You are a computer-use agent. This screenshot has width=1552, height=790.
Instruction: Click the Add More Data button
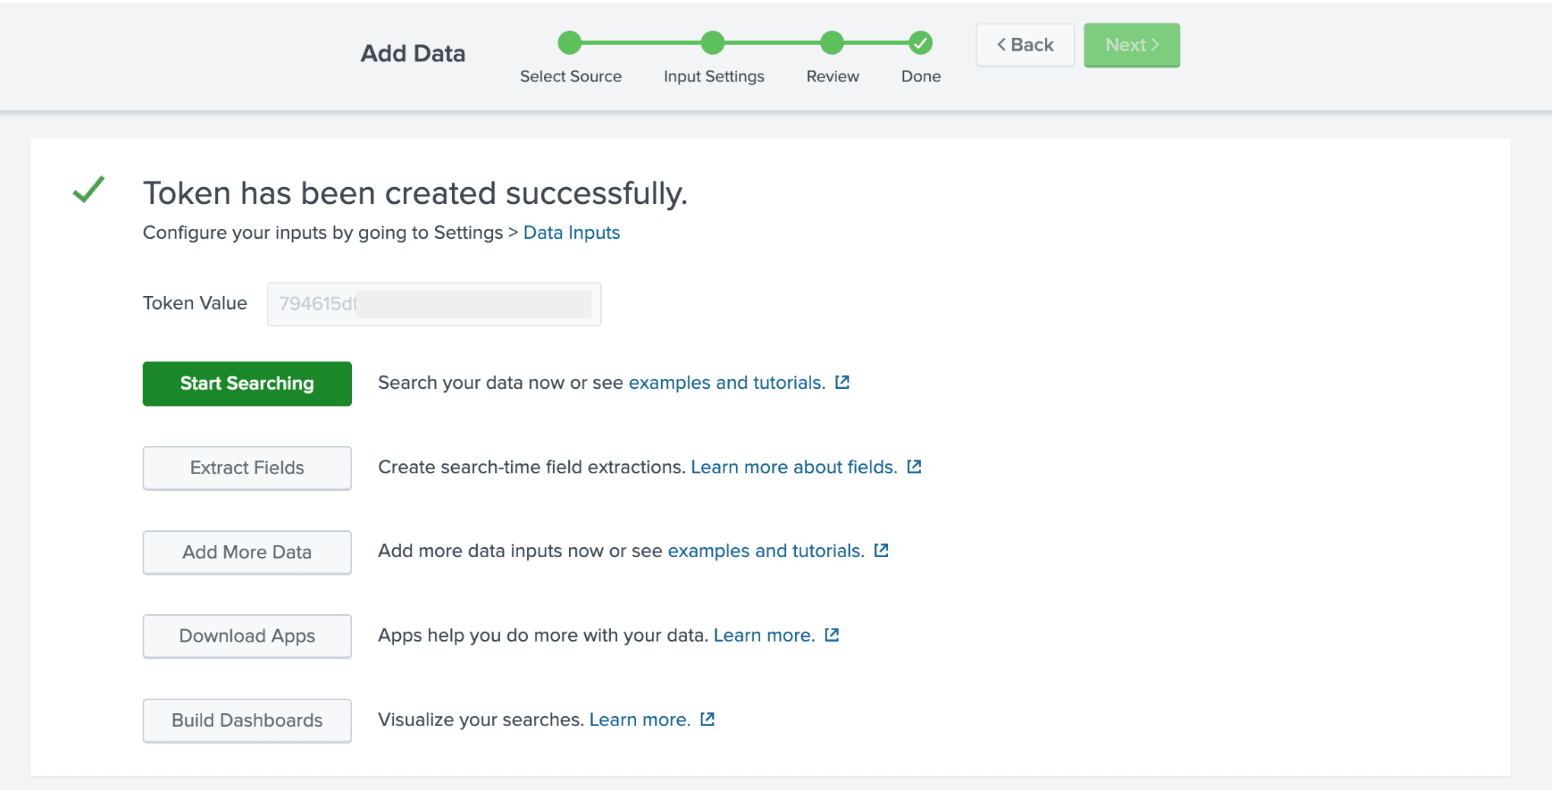tap(246, 551)
